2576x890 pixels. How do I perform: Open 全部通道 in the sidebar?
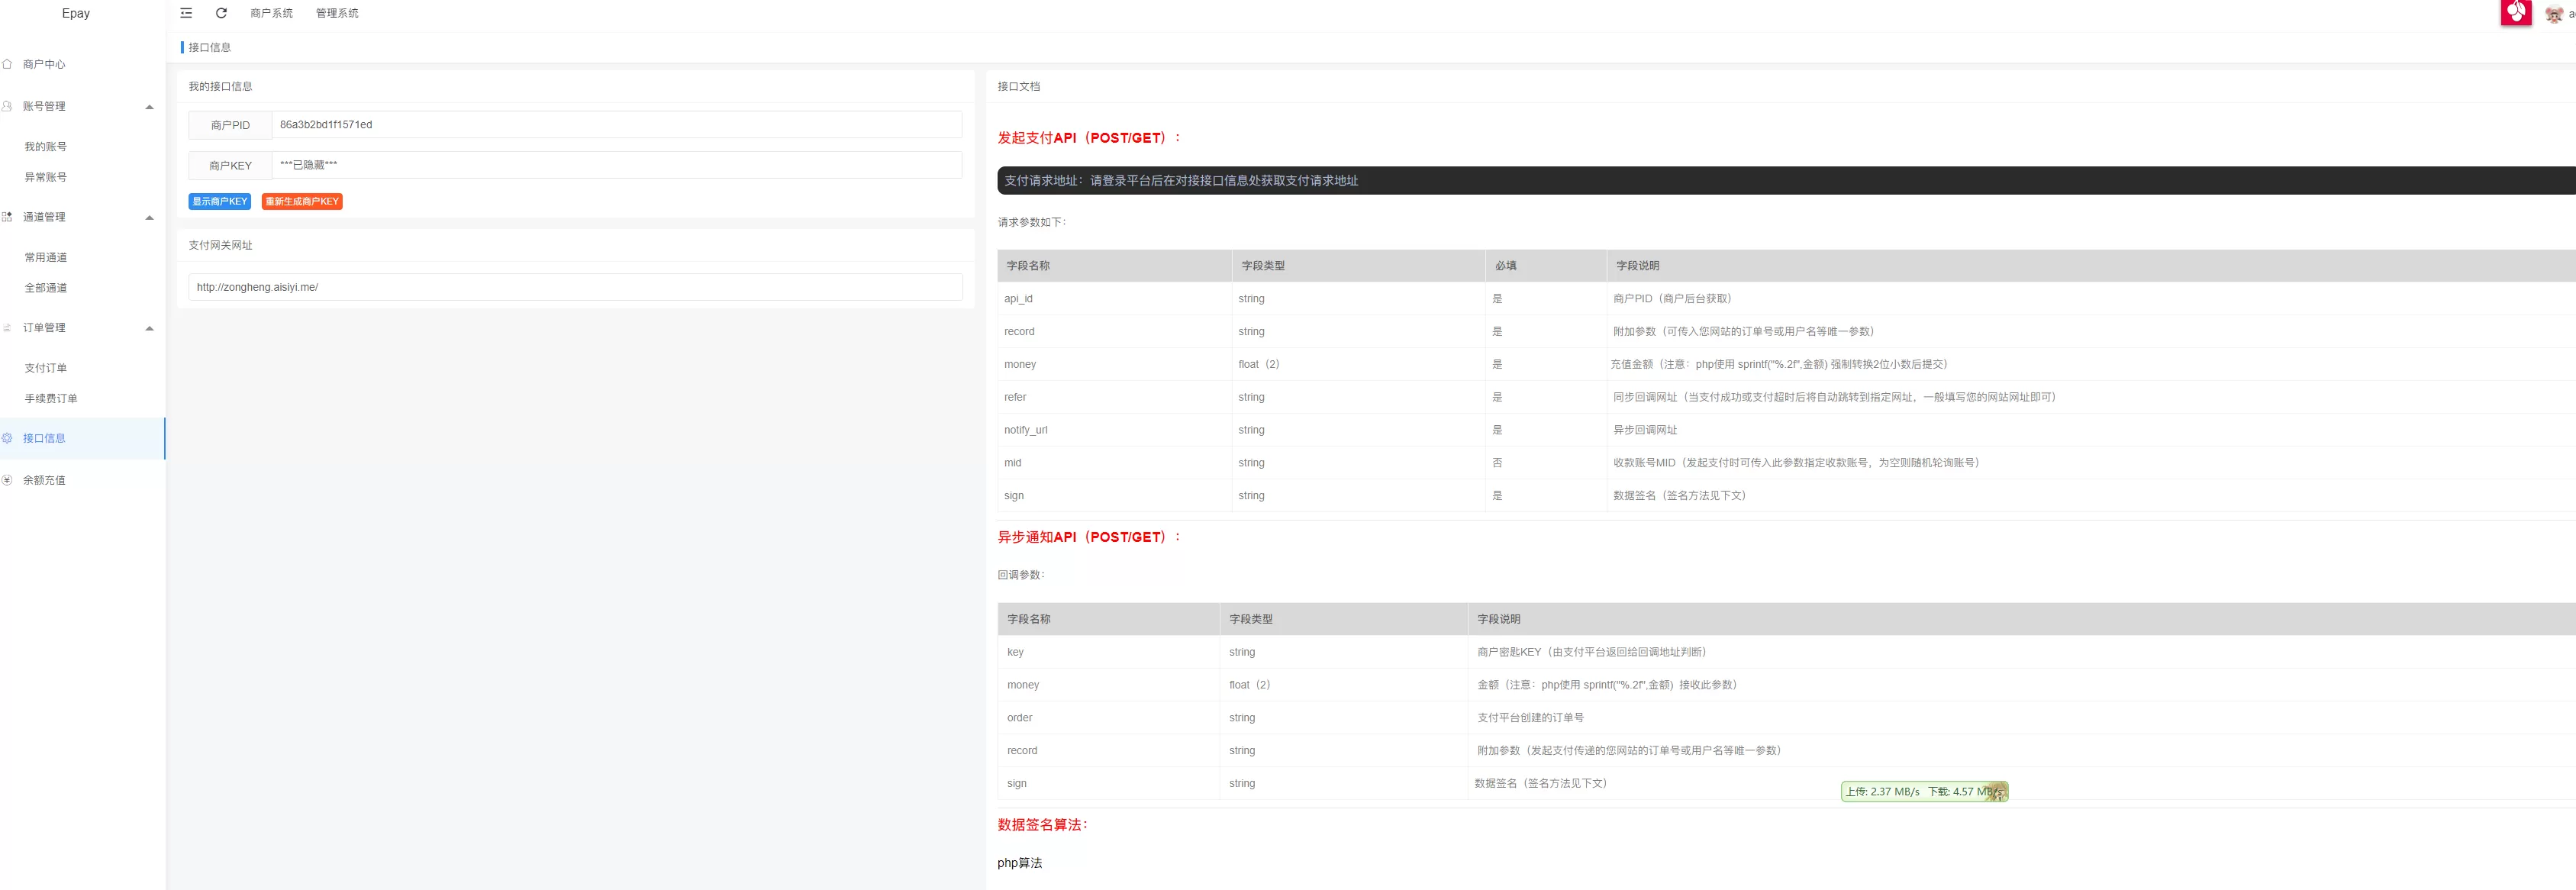pos(46,288)
